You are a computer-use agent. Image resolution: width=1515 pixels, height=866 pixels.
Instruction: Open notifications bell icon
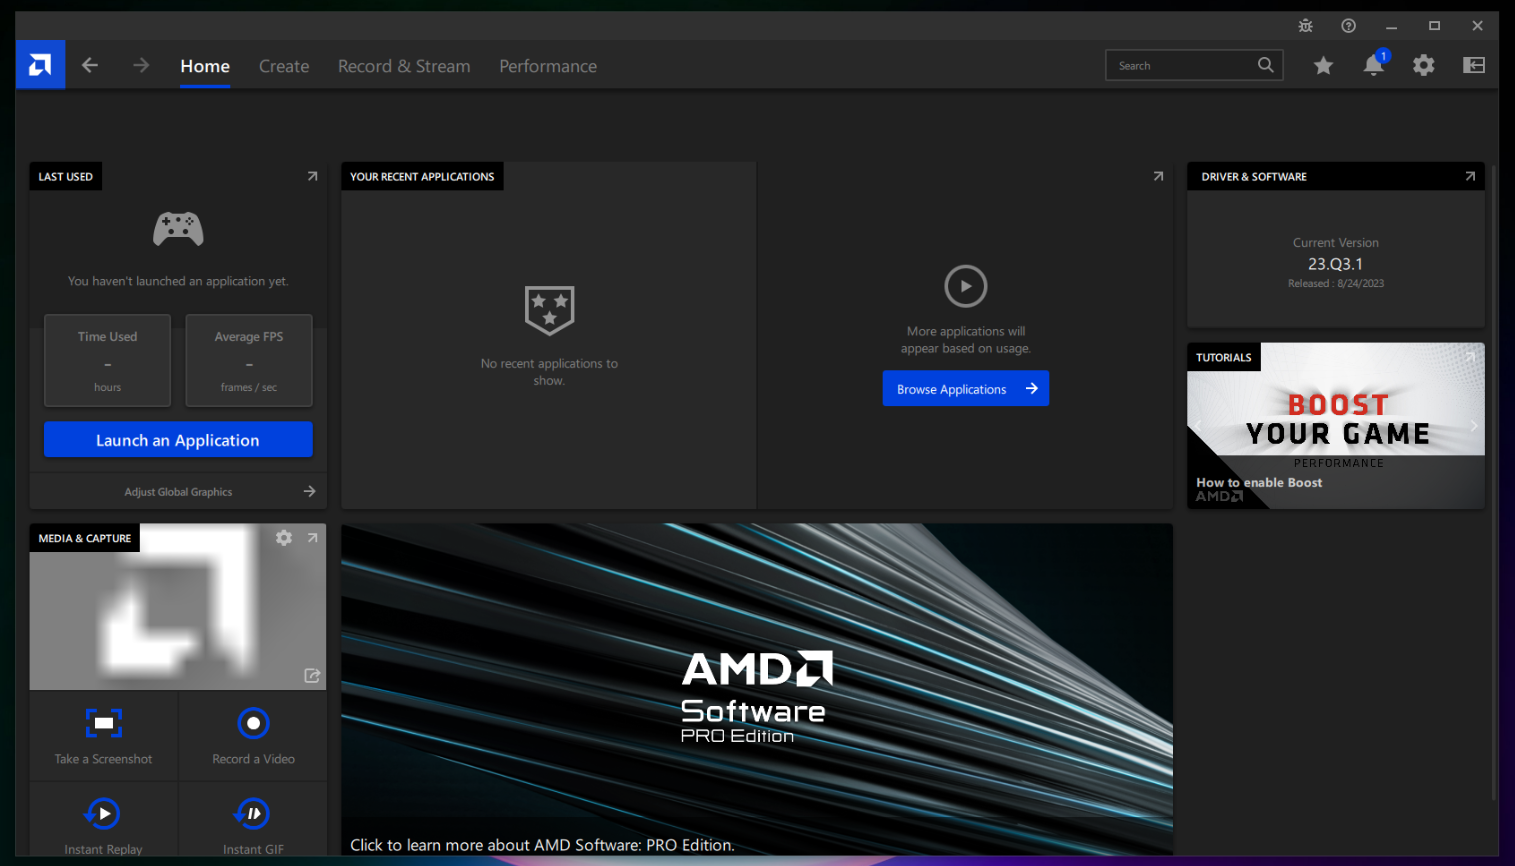1374,65
